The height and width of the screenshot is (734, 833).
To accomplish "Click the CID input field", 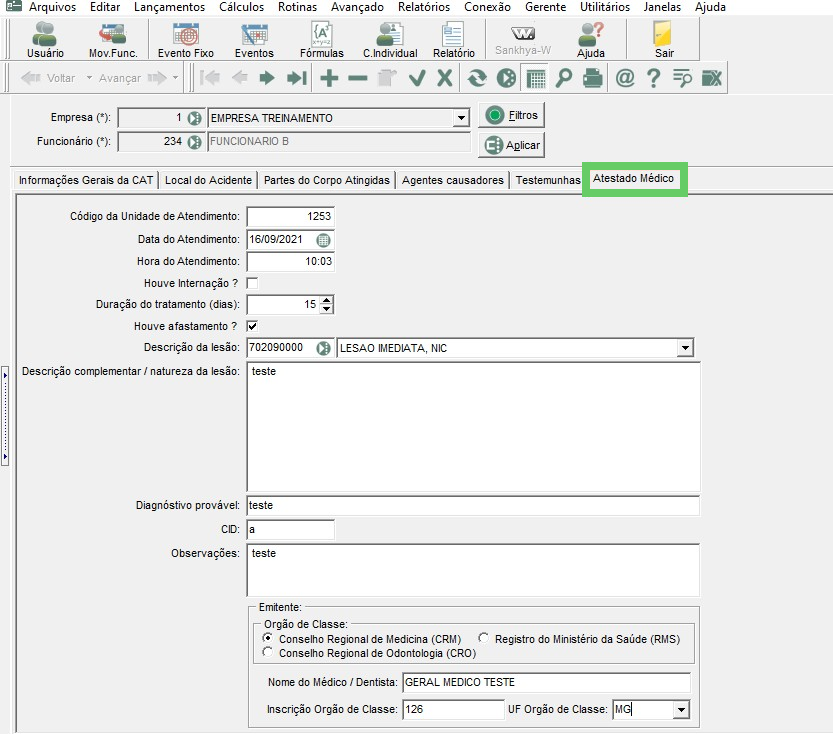I will click(291, 530).
